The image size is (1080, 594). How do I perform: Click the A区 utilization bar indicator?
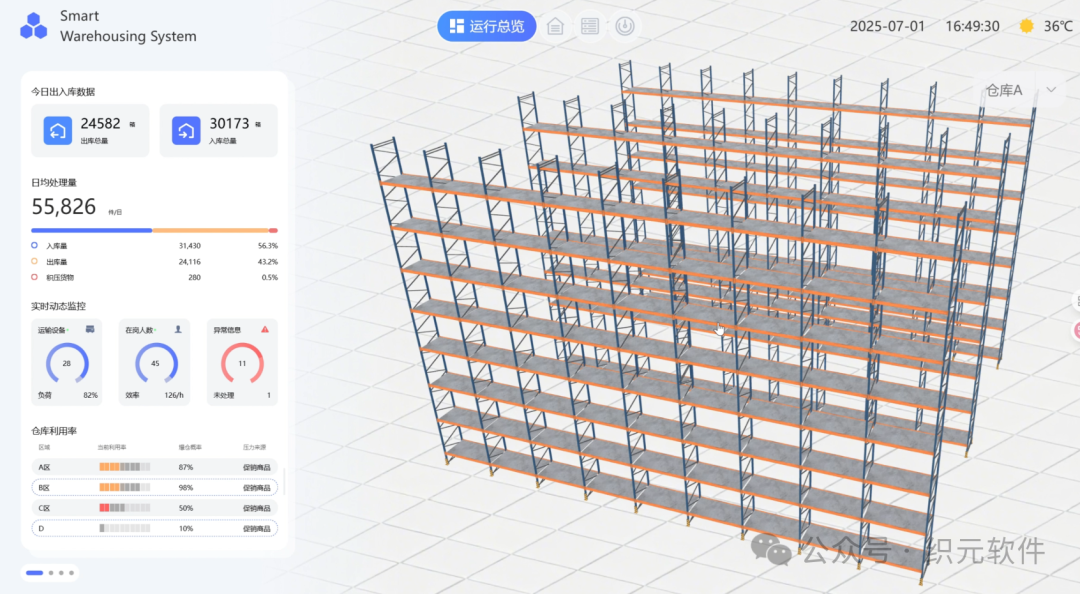point(125,467)
